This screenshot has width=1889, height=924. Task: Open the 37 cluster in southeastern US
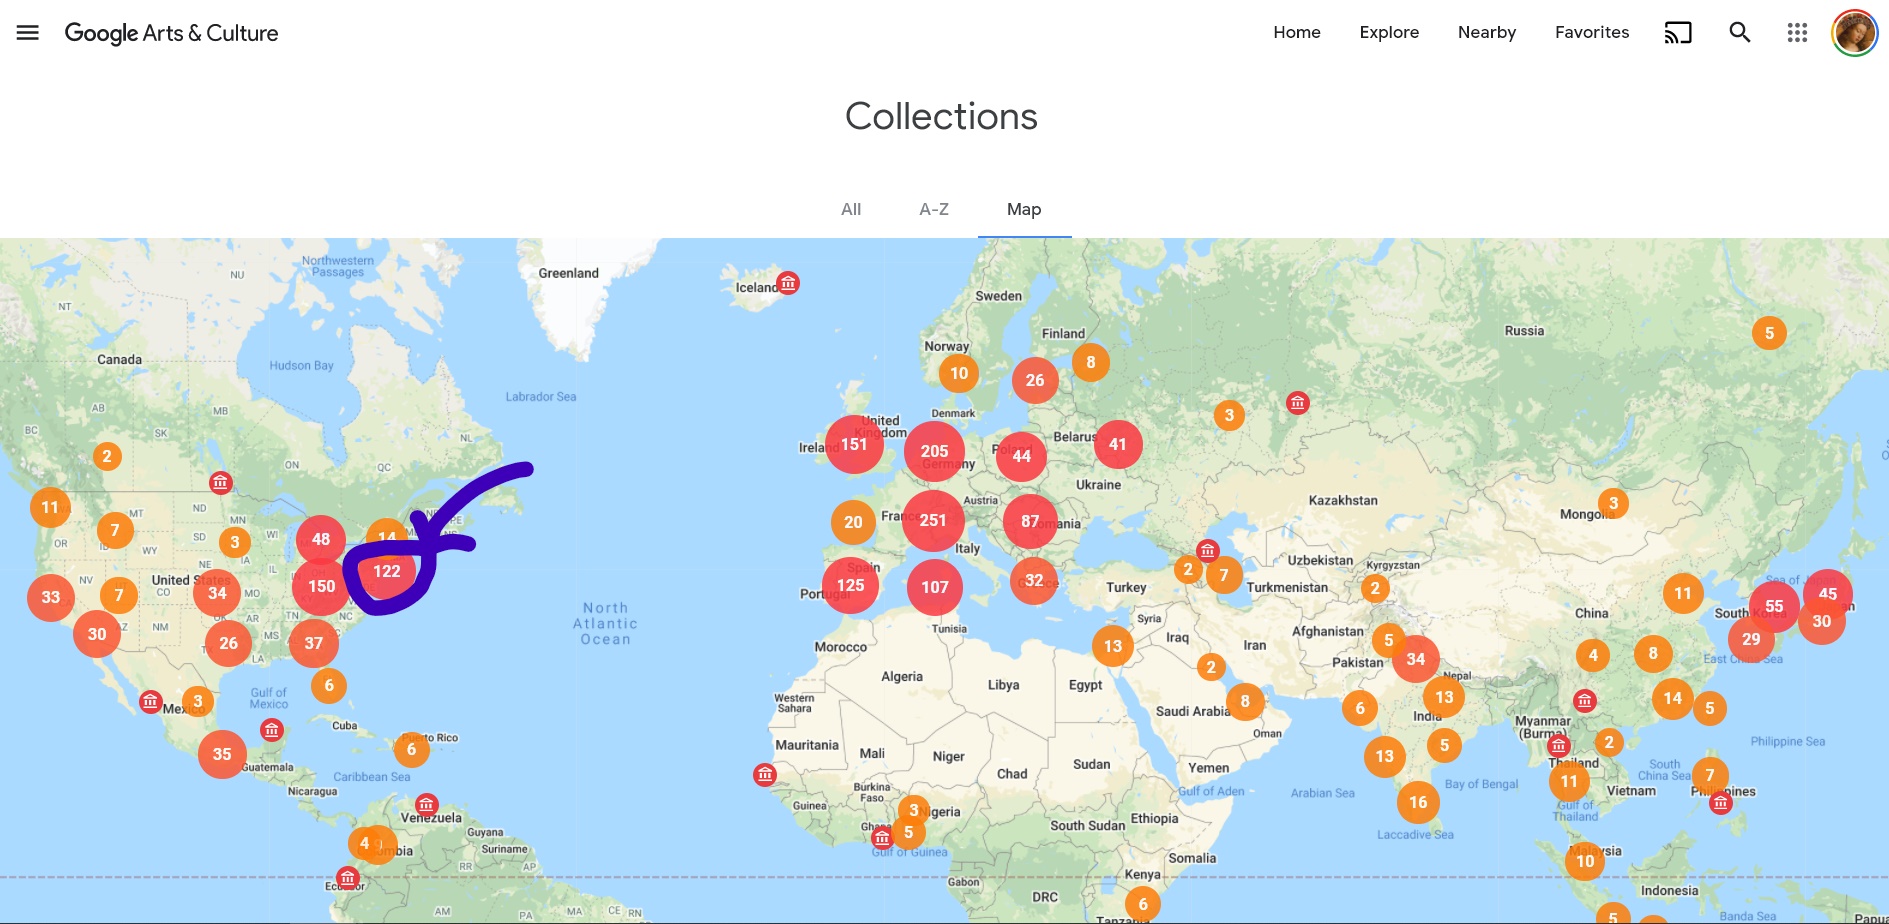[314, 643]
